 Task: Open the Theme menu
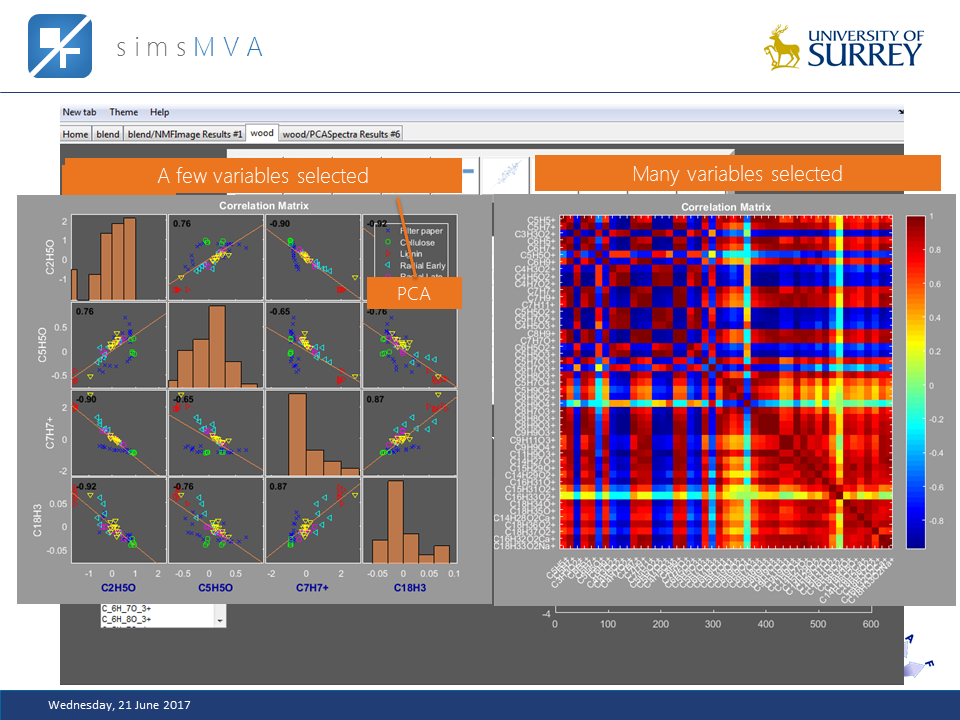pyautogui.click(x=123, y=112)
